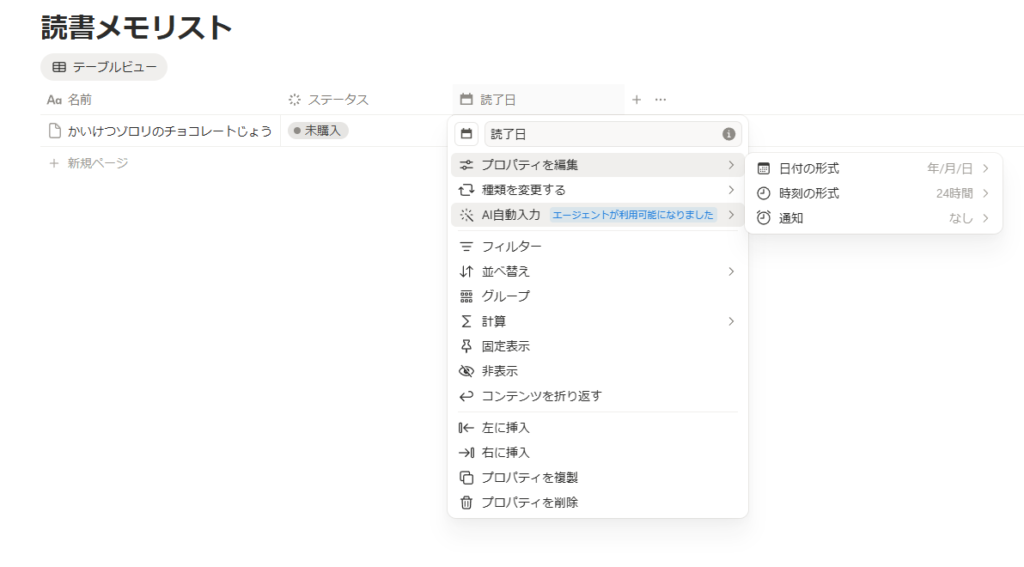Click the plus icon to add a property column
Viewport: 1024px width, 567px height.
[x=636, y=100]
